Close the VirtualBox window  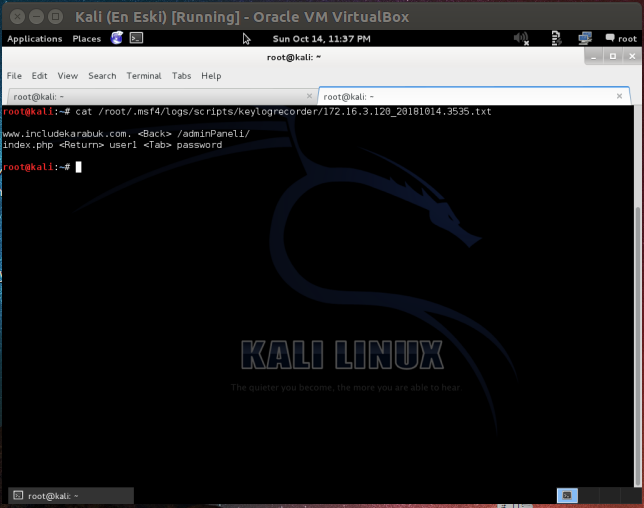tap(17, 17)
